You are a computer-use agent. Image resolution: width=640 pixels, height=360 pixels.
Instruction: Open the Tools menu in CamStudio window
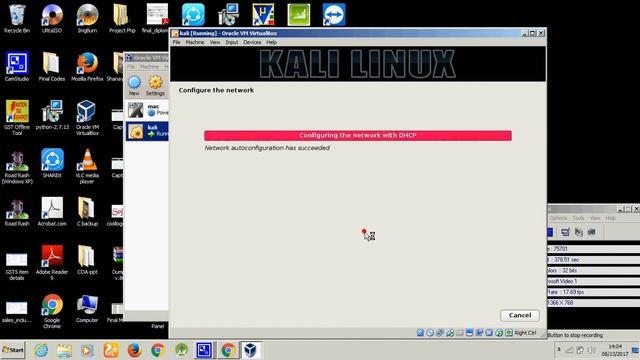578,218
